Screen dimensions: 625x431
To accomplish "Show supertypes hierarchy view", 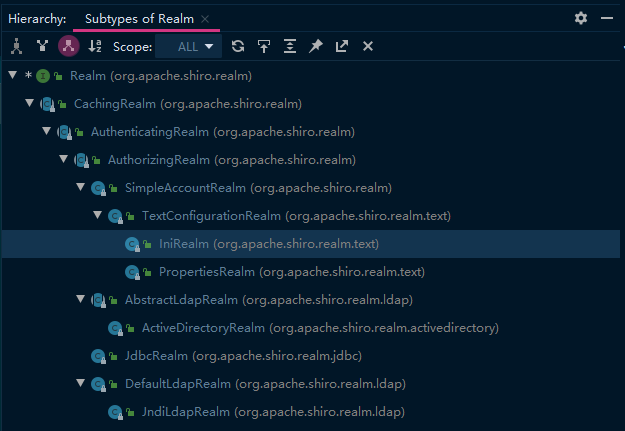I will (42, 46).
